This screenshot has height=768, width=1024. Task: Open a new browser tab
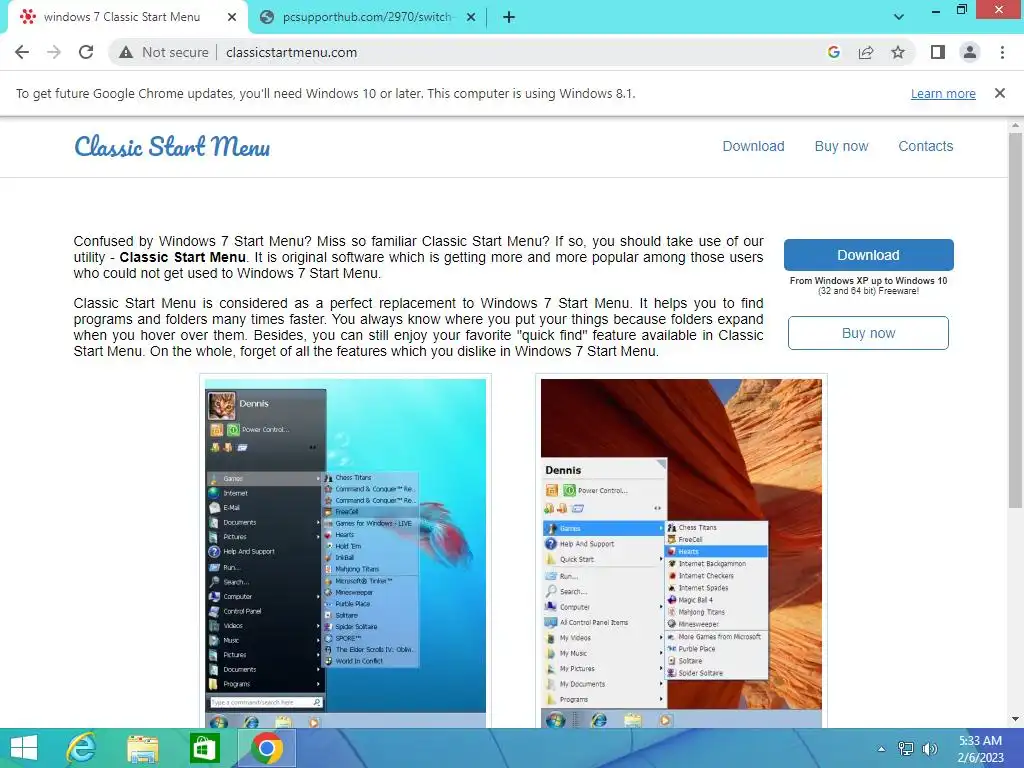pyautogui.click(x=509, y=18)
